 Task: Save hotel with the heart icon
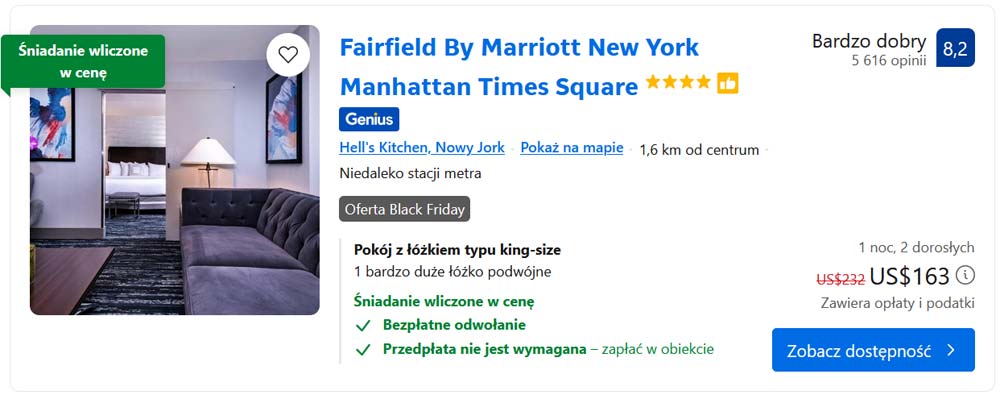click(x=288, y=55)
